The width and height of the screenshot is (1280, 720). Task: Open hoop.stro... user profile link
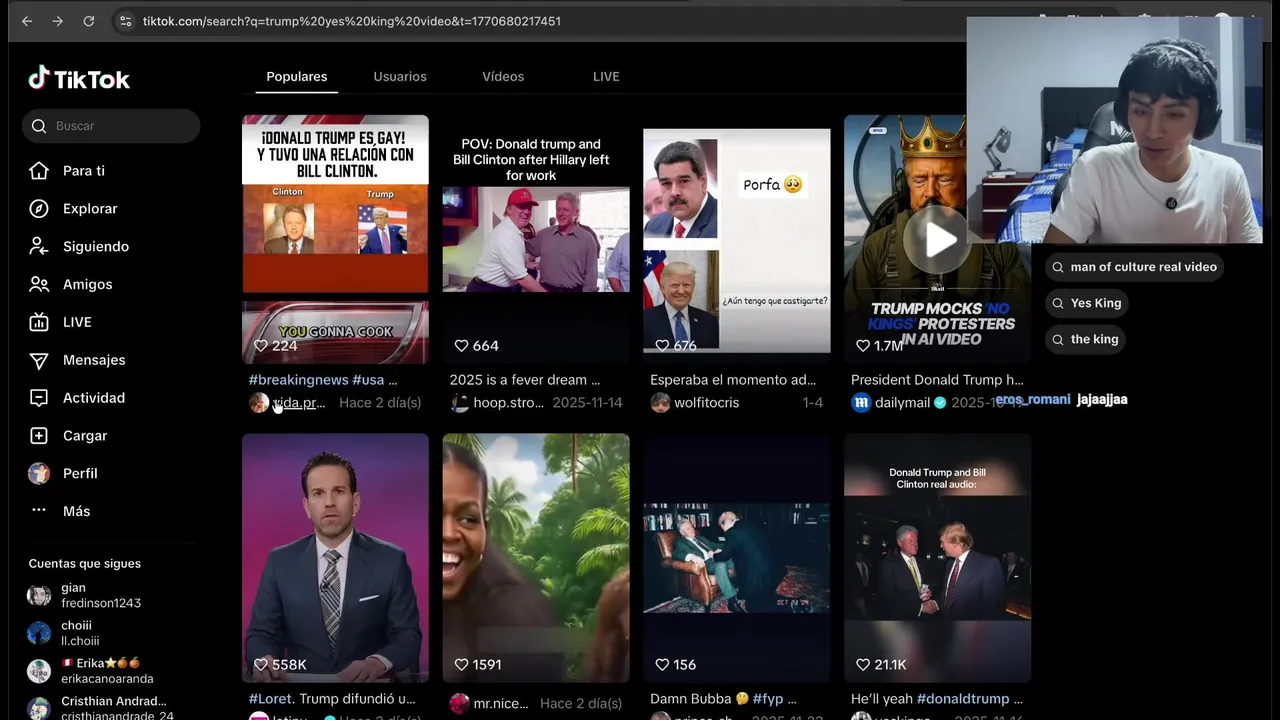pyautogui.click(x=509, y=403)
